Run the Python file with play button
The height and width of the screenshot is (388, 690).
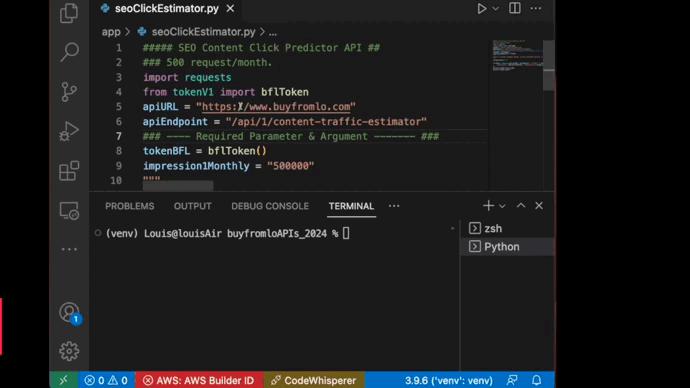[481, 8]
